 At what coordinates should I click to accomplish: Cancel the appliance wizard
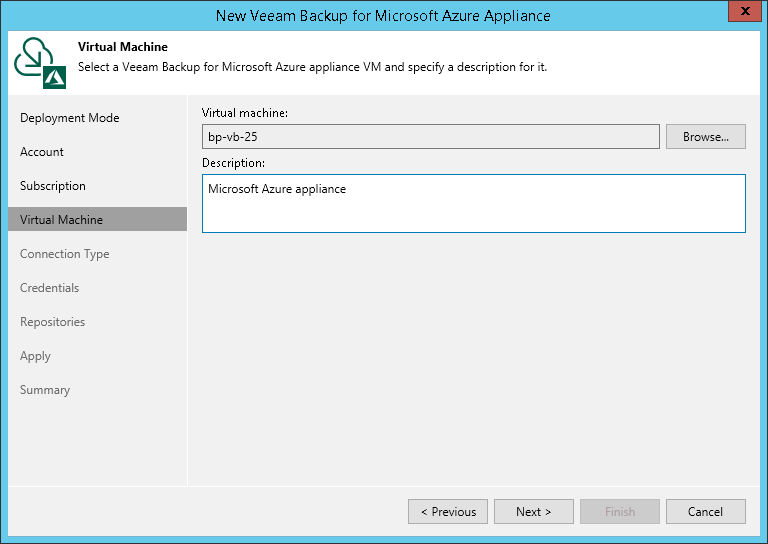click(705, 512)
